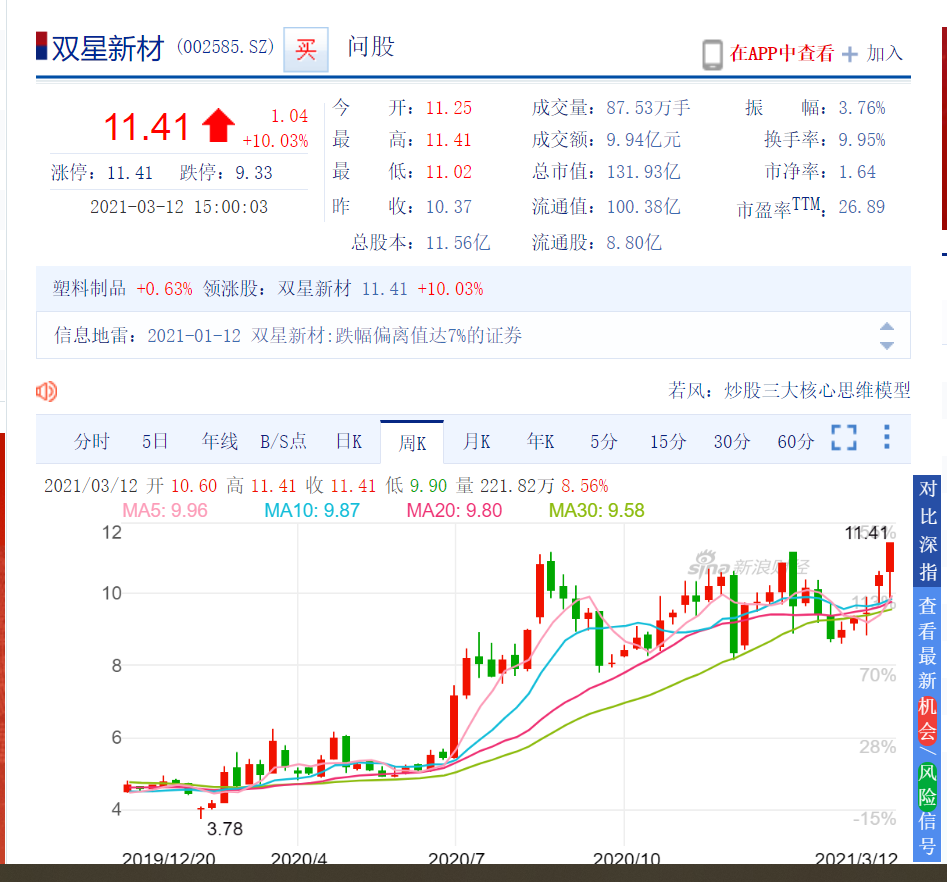Click the 成交额 9.94亿元 value
Screen dimensions: 947x882
pos(643,140)
